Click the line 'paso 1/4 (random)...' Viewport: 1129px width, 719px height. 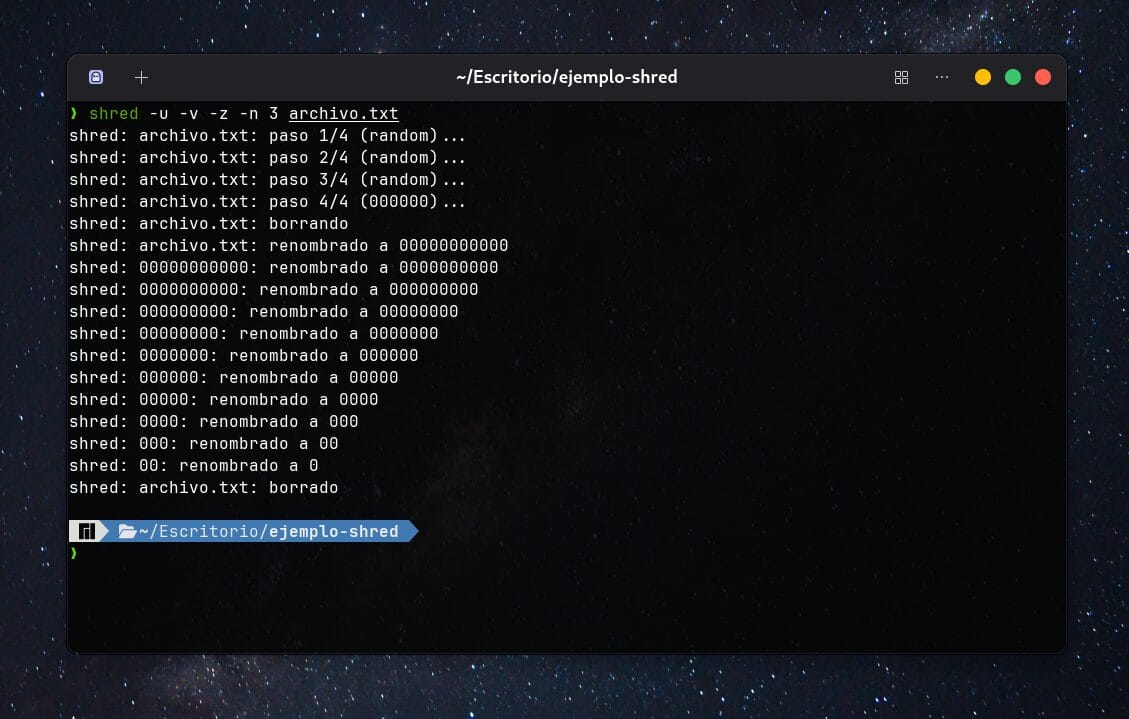[x=268, y=135]
